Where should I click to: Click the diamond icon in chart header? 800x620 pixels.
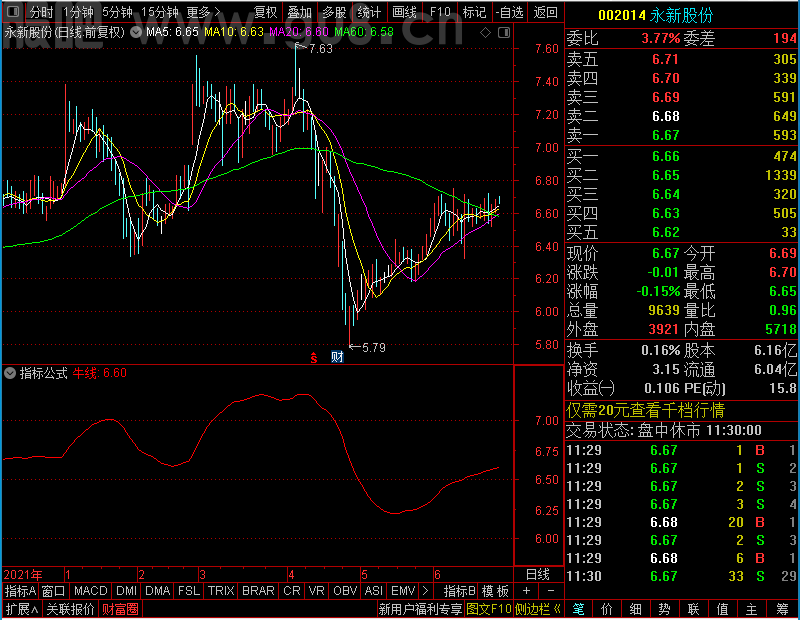click(x=485, y=33)
